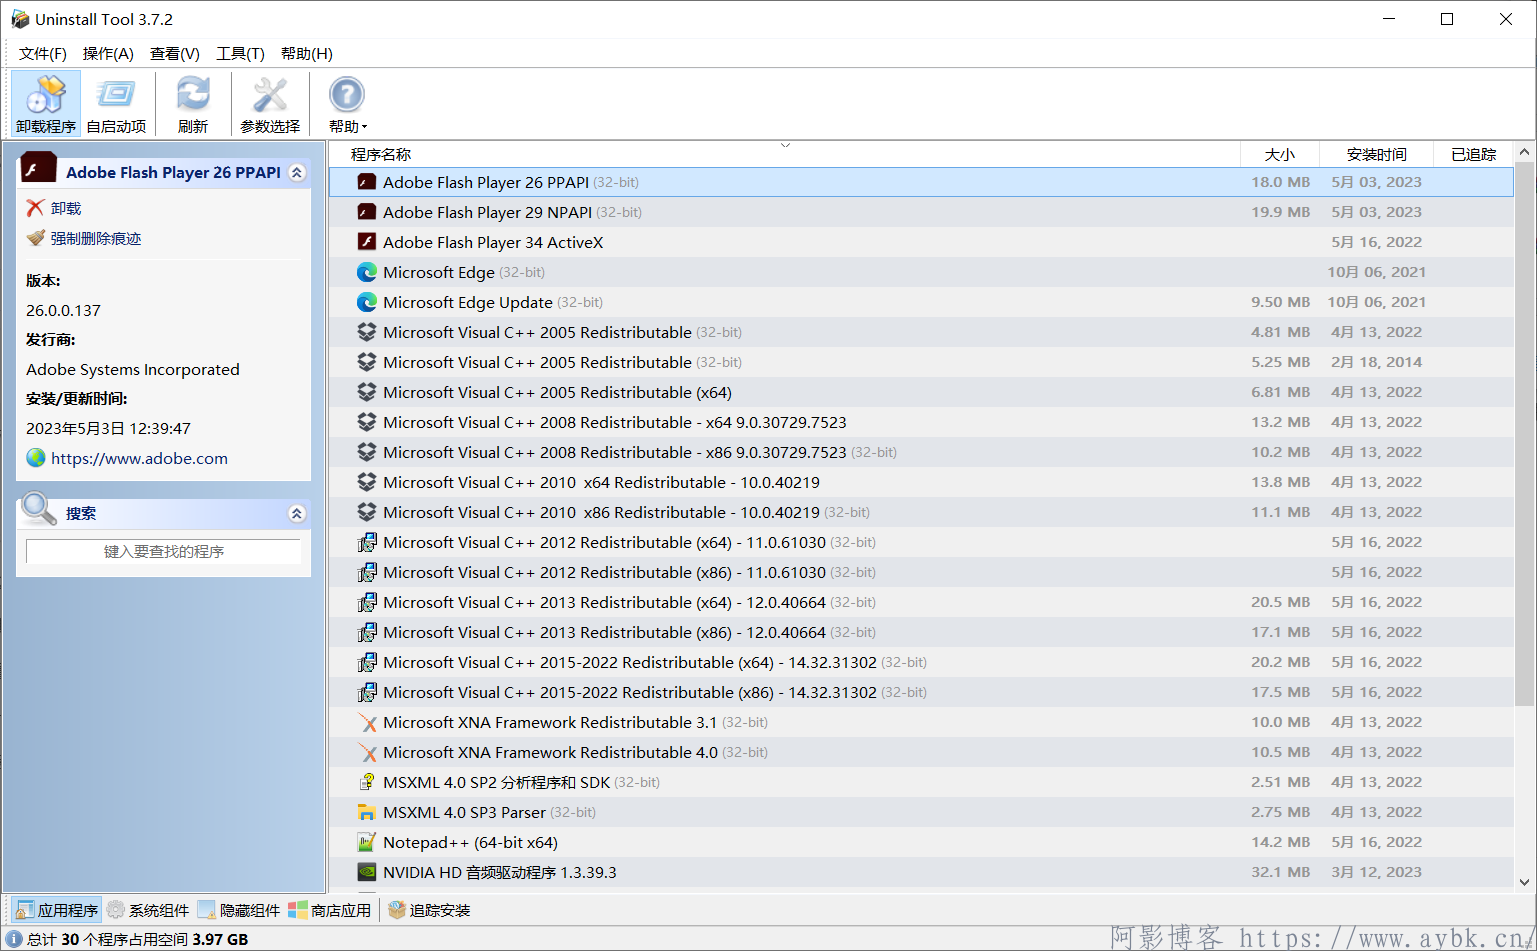Click the 追踪安装 traced install button
This screenshot has height=951, width=1537.
(429, 910)
